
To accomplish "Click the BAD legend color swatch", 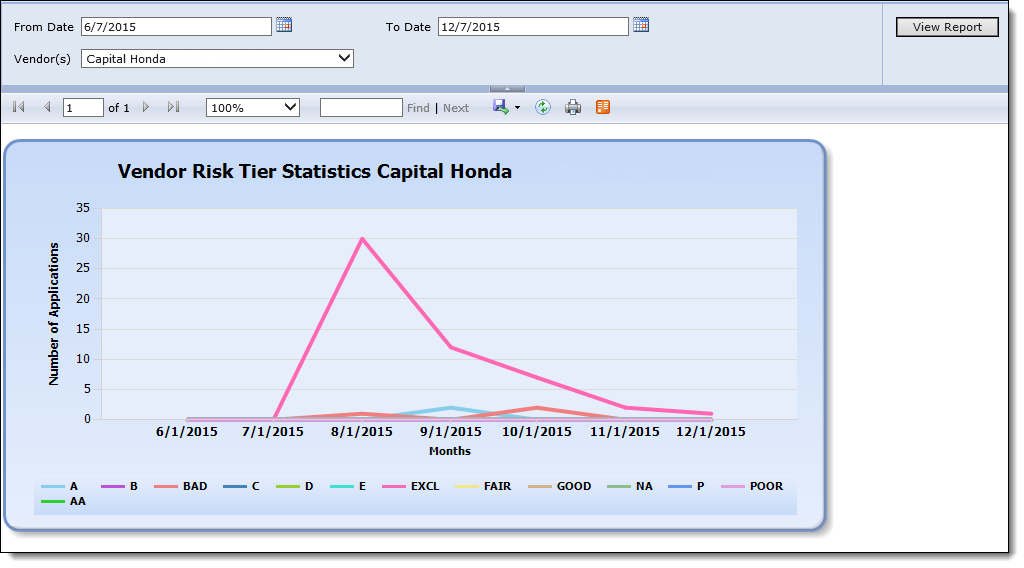I will (x=166, y=486).
